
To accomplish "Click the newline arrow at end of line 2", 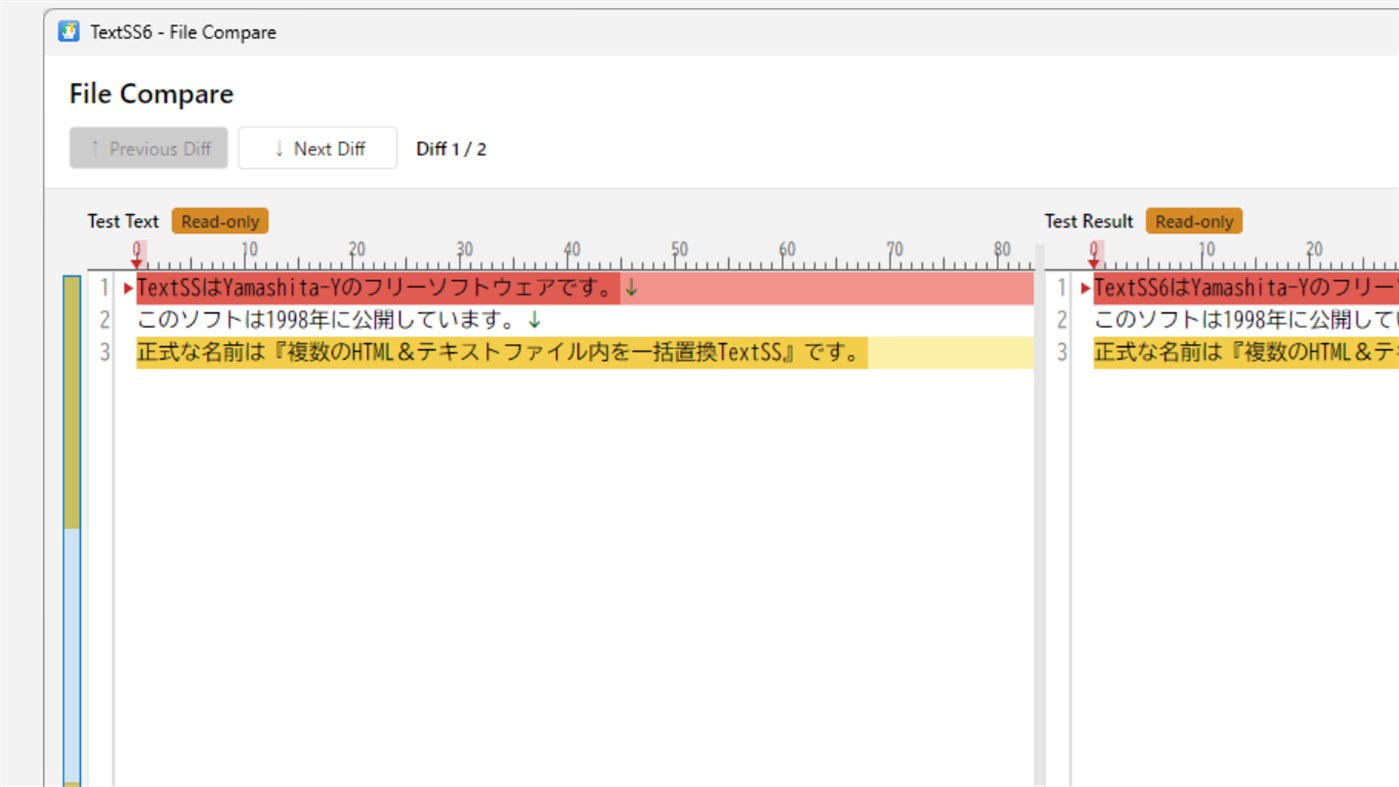I will tap(534, 320).
